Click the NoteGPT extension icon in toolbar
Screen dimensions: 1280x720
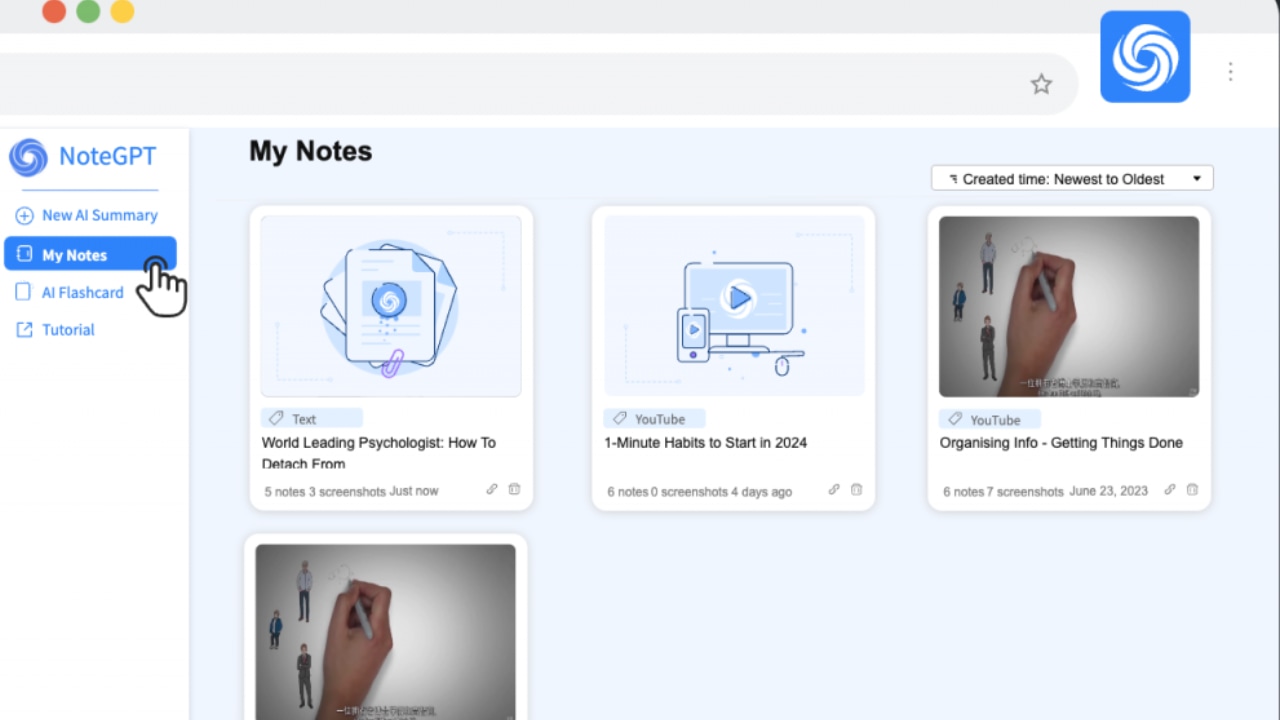1145,57
